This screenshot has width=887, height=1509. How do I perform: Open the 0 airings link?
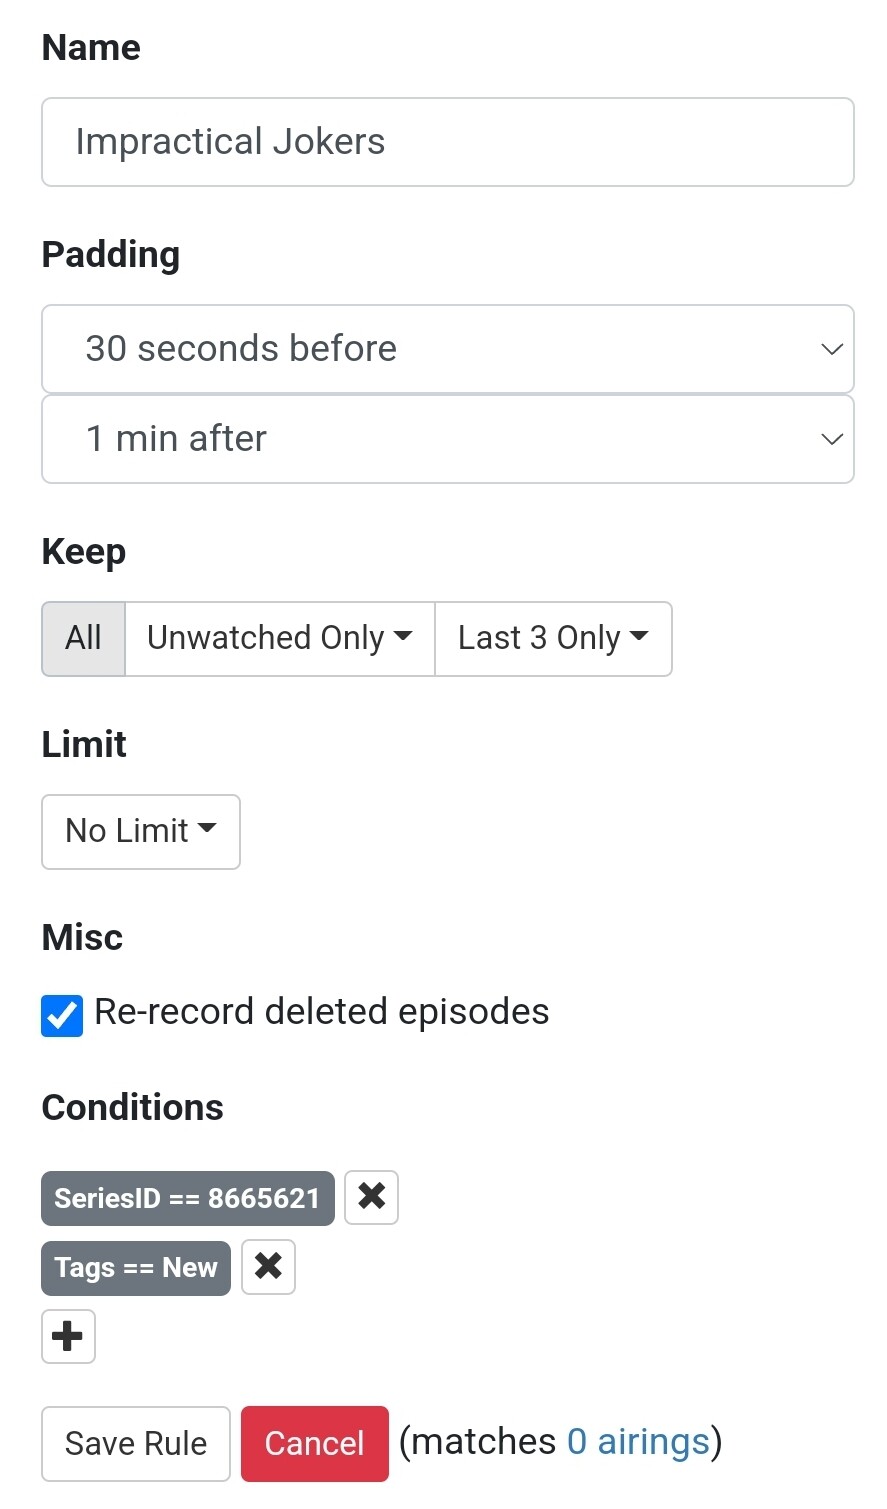click(x=638, y=1441)
